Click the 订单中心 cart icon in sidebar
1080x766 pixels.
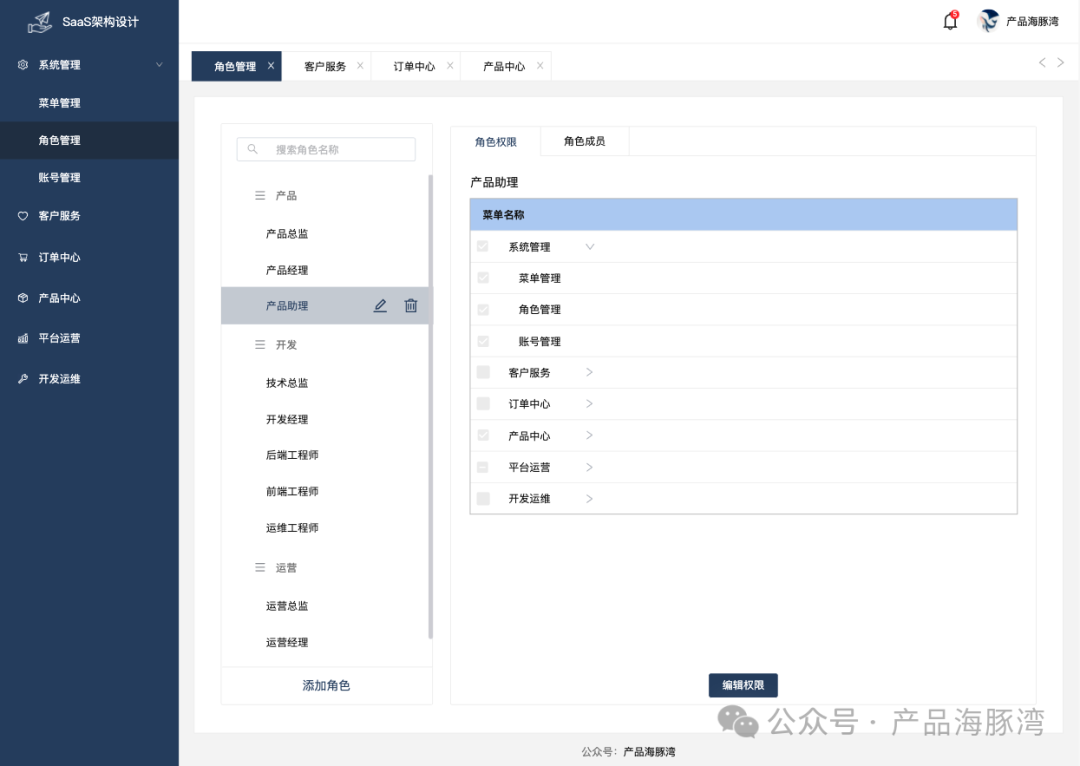[x=22, y=257]
